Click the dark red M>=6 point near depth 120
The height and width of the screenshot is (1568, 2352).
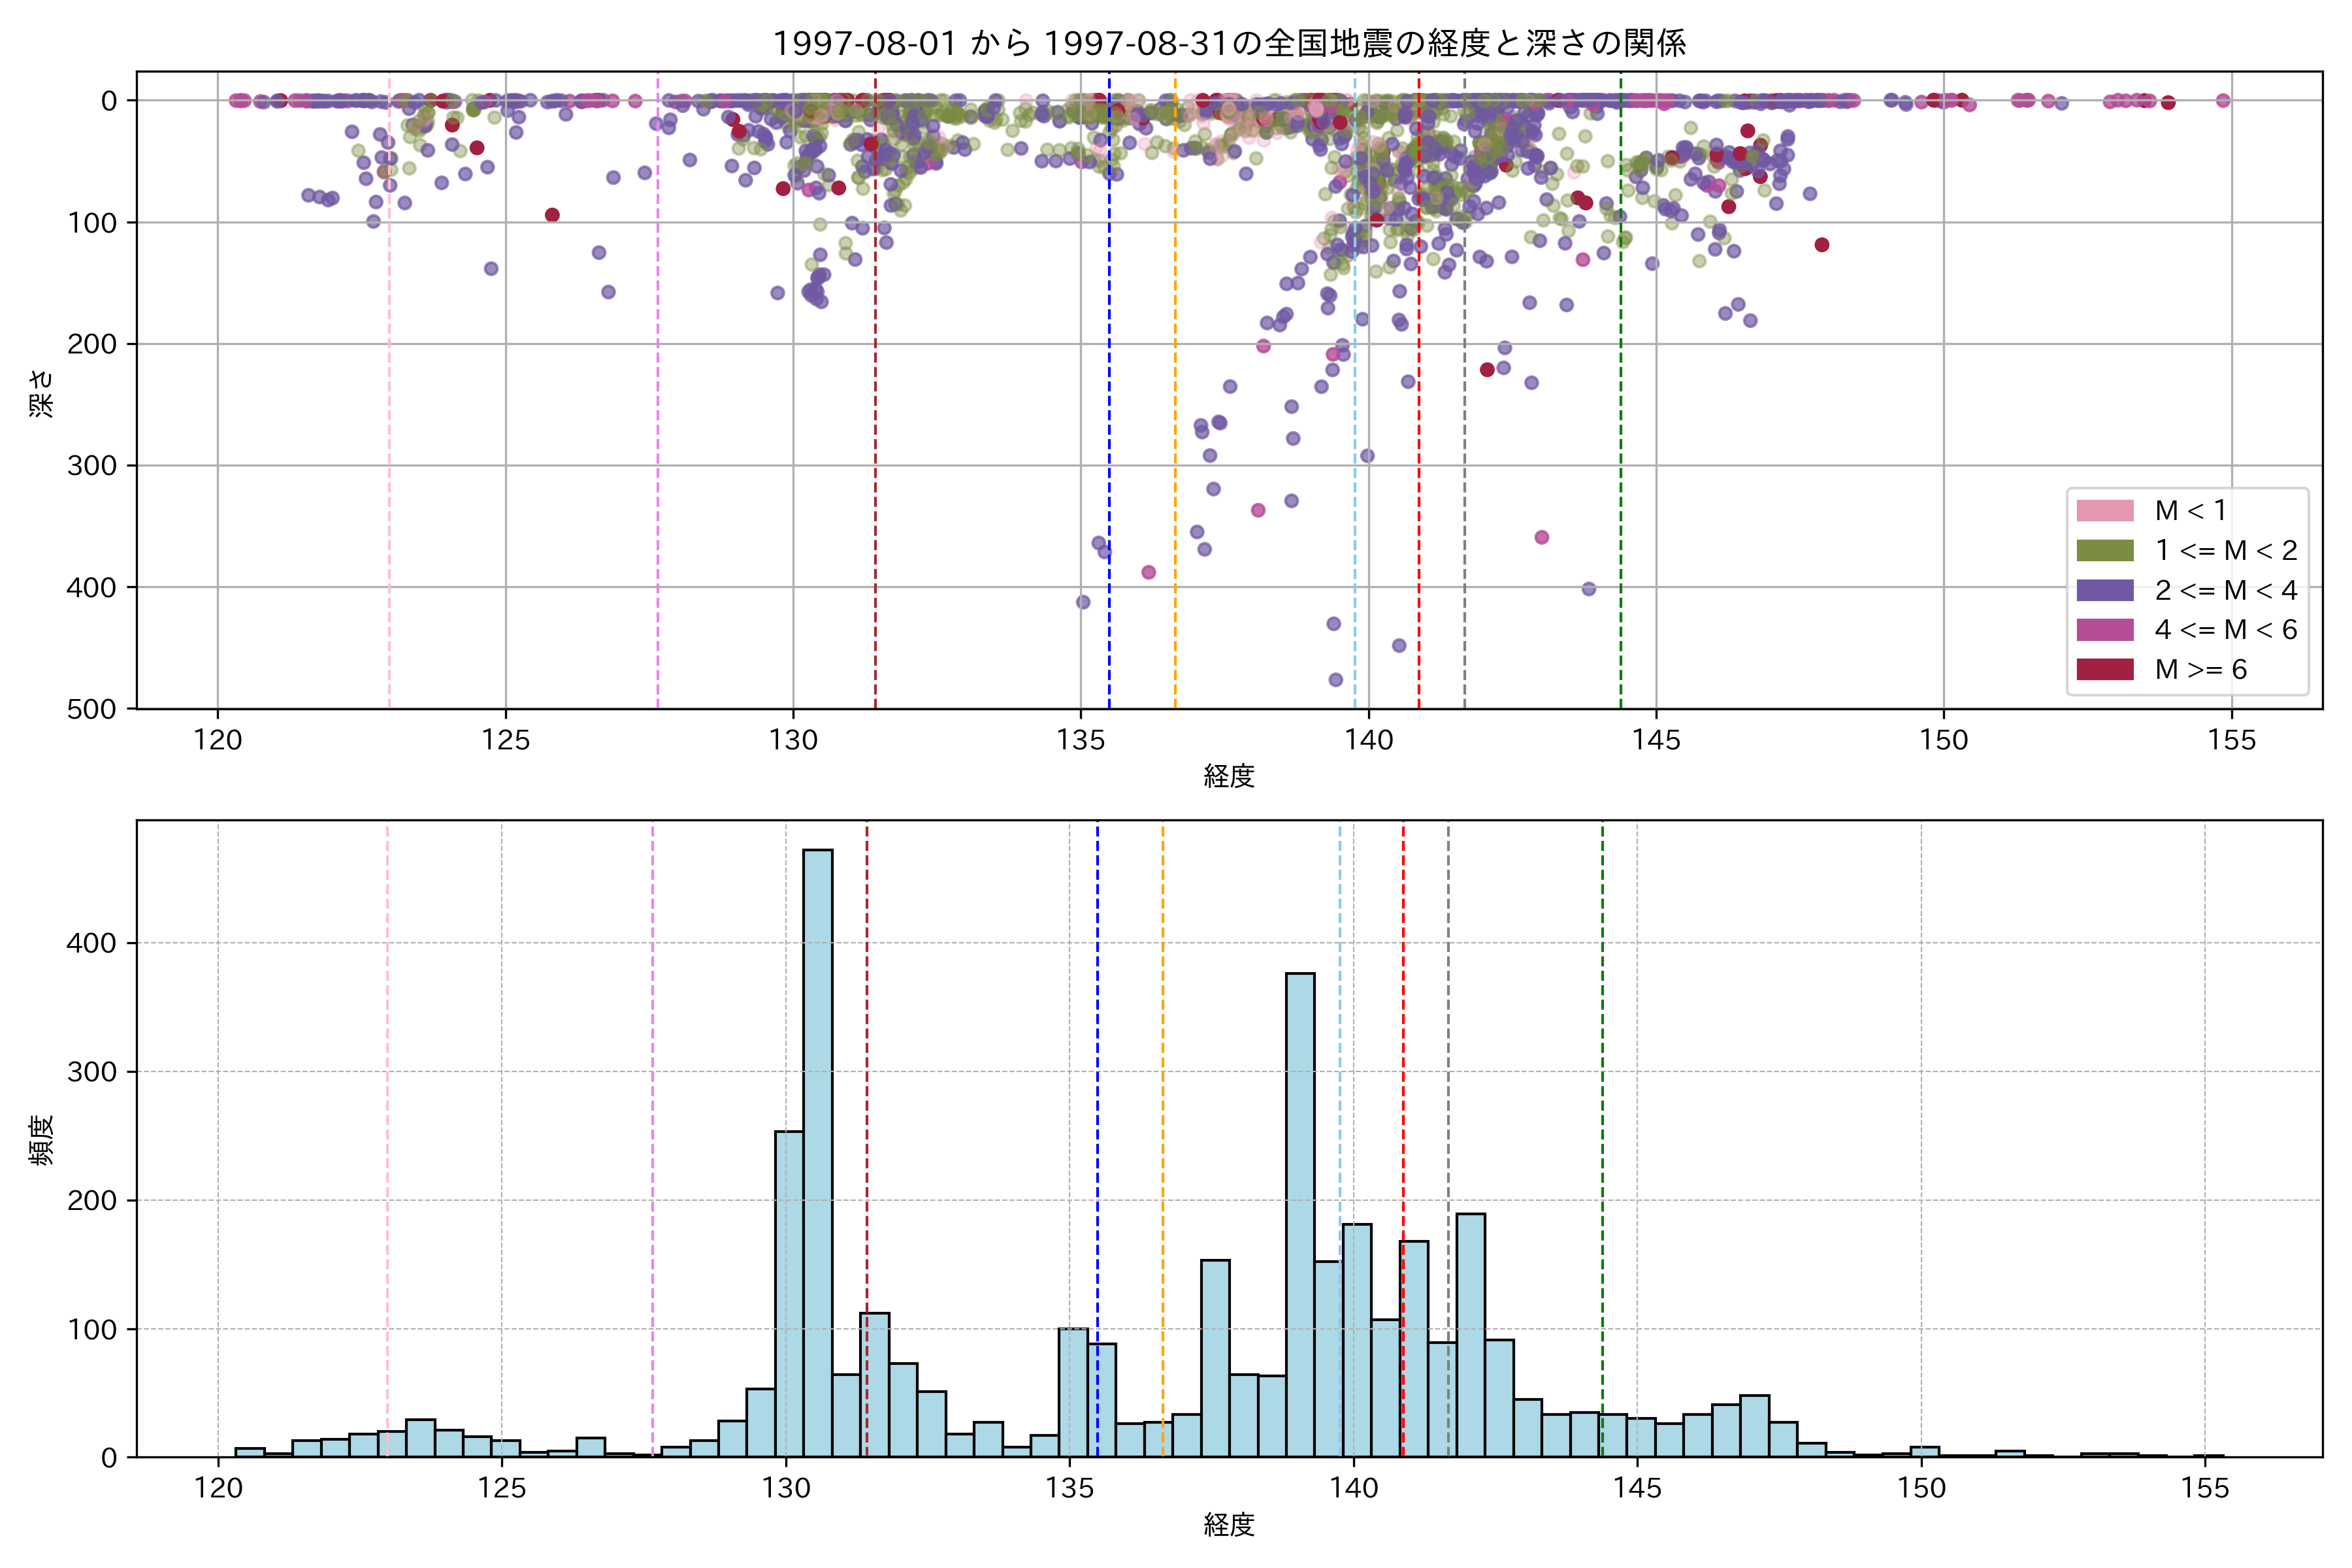tap(1822, 245)
